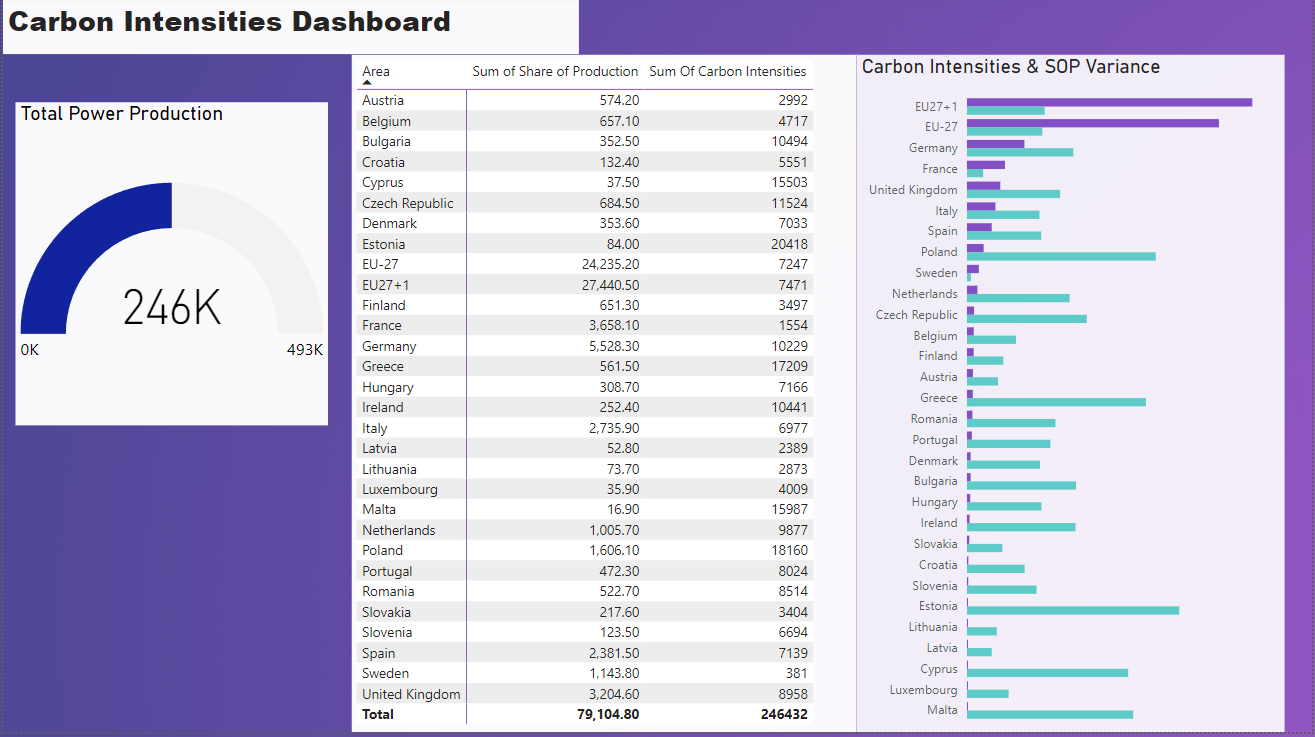Screen dimensions: 1315x737
Task: Click Poland's teal SOP variance bar
Action: click(x=1060, y=256)
